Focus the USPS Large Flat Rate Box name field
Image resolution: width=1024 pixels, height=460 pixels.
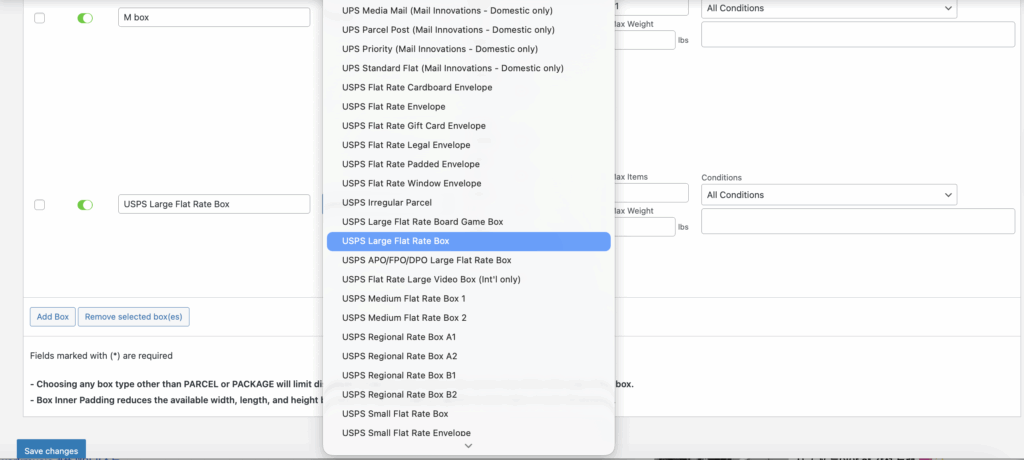213,204
